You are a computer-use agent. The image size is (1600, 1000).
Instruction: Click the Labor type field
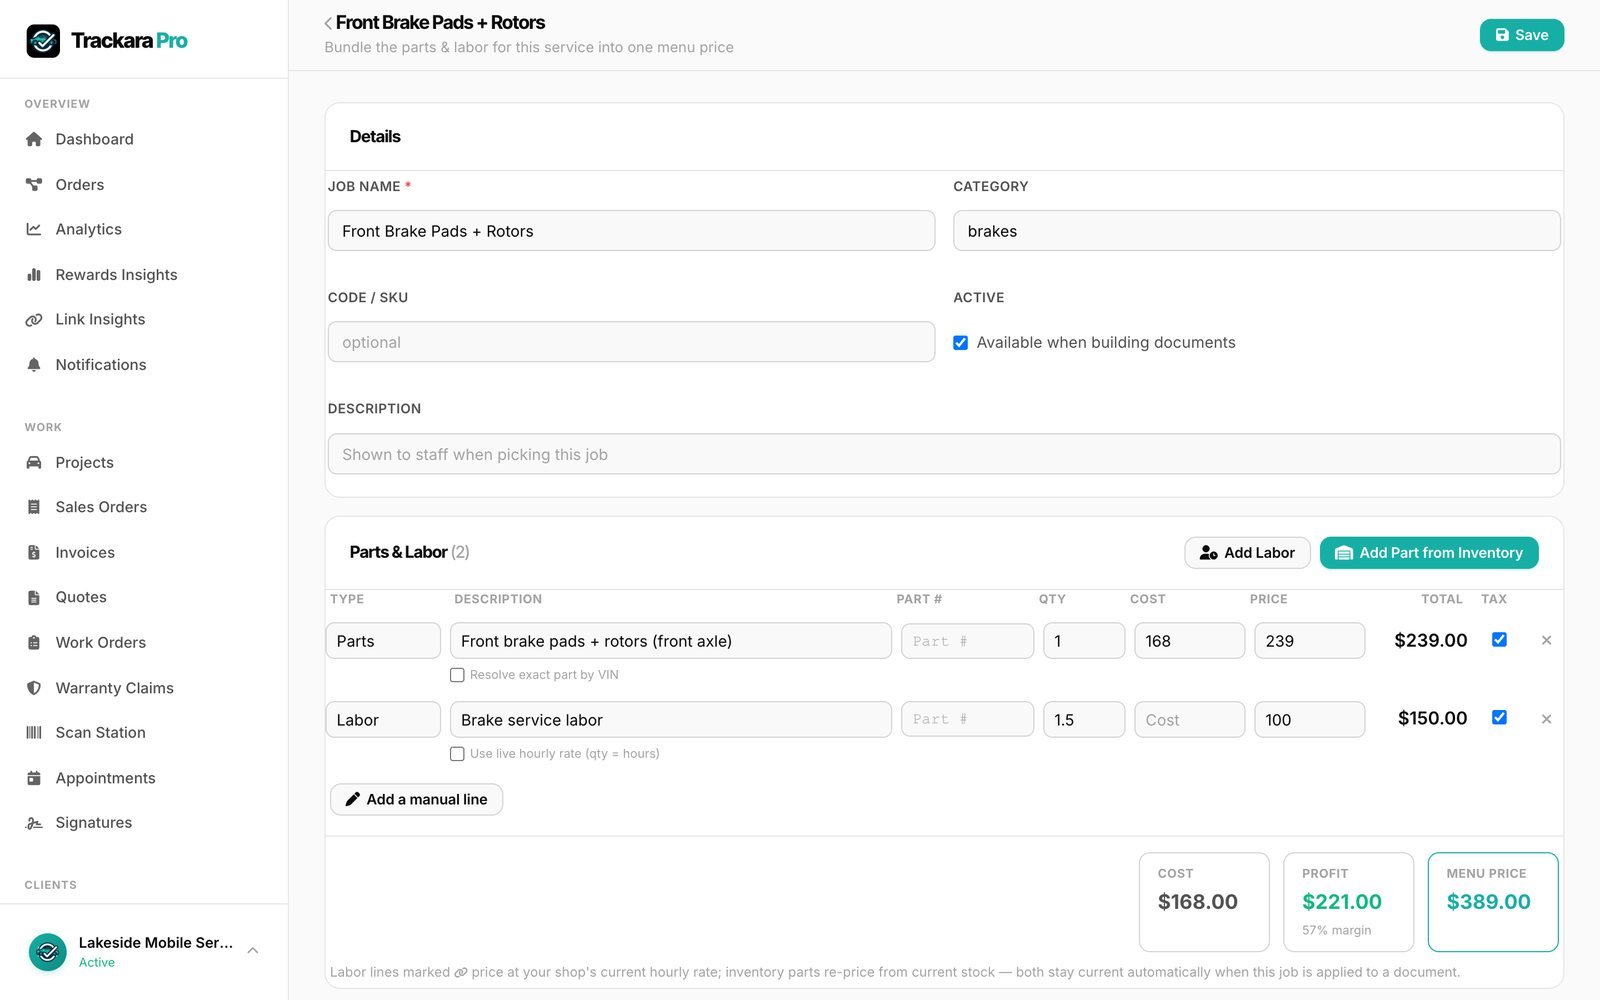tap(383, 720)
